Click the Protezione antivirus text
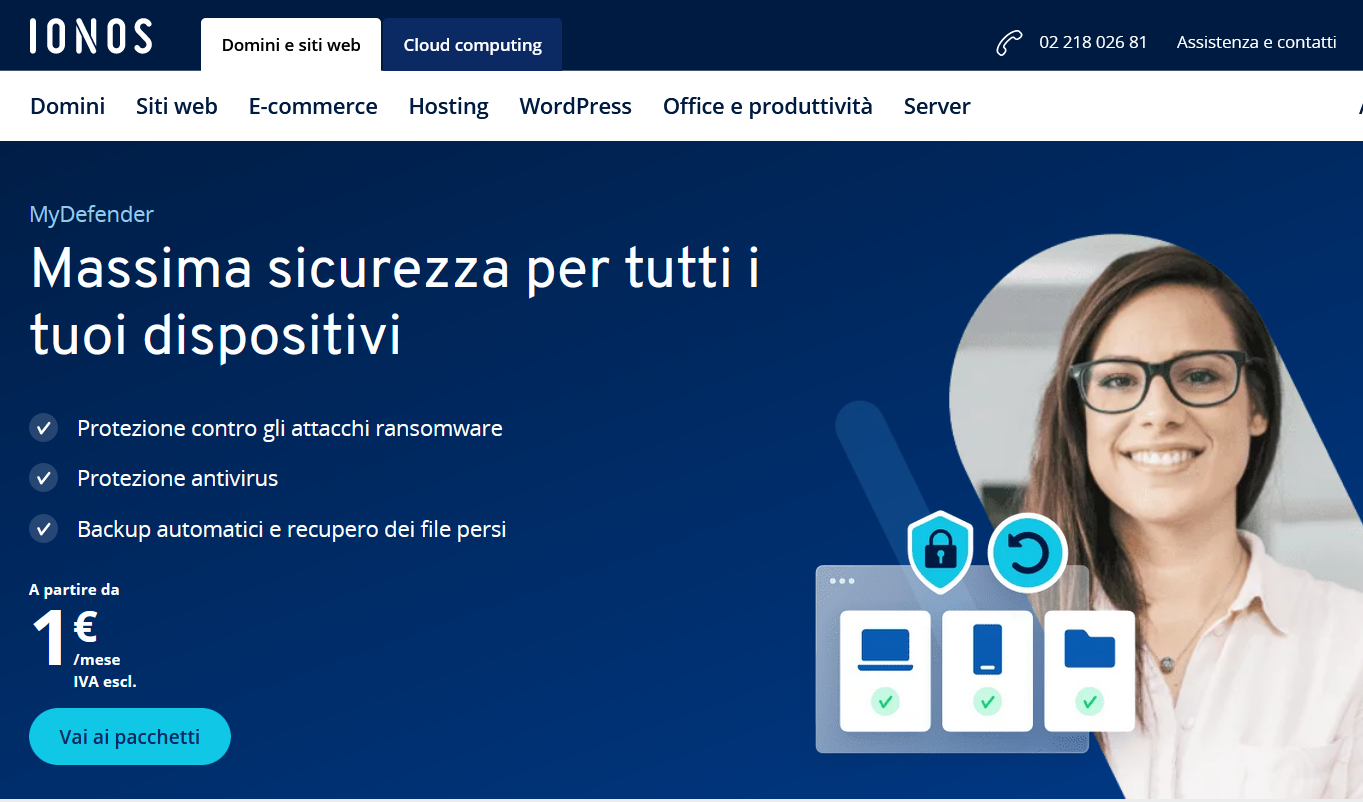 (178, 478)
